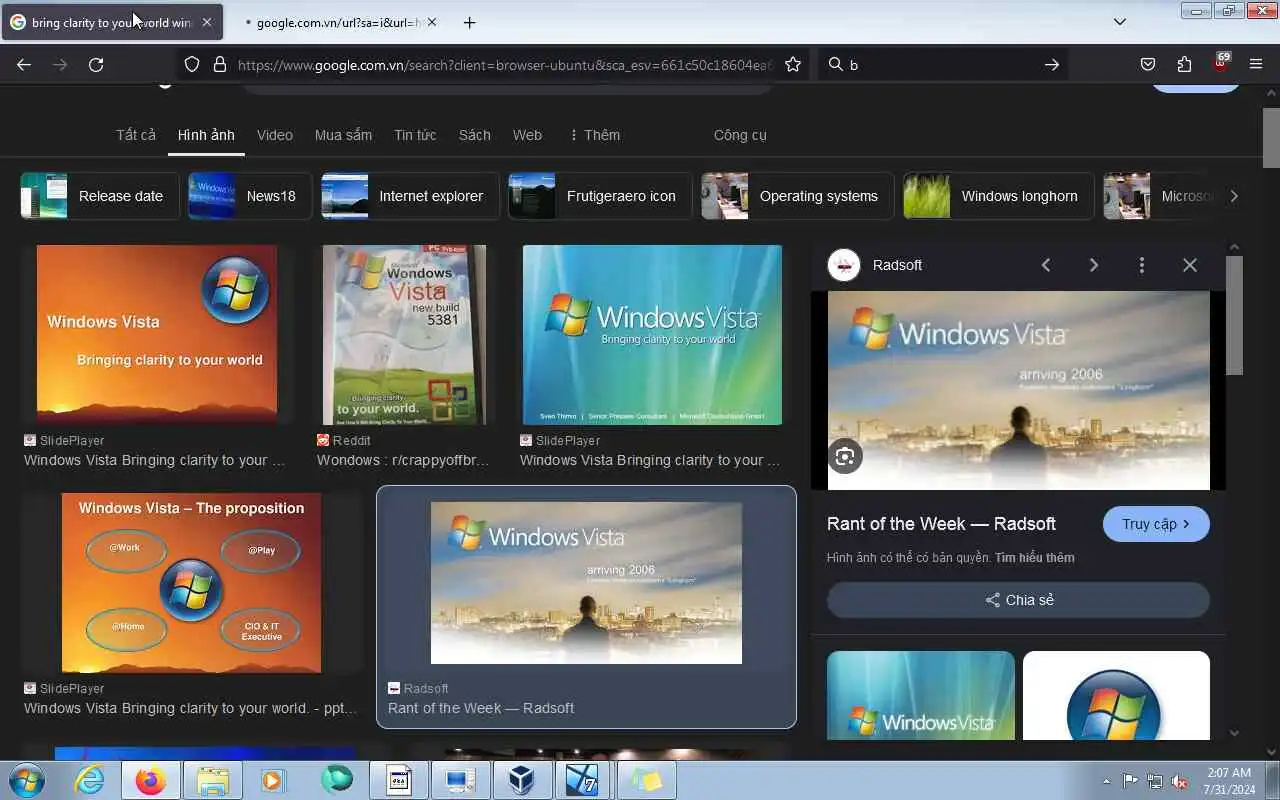
Task: Open the clock showing 2:07 AM
Action: [1229, 781]
